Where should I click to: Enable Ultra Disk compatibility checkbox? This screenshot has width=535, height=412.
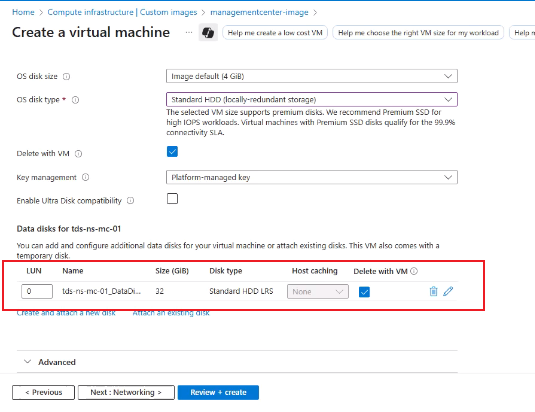(x=172, y=198)
